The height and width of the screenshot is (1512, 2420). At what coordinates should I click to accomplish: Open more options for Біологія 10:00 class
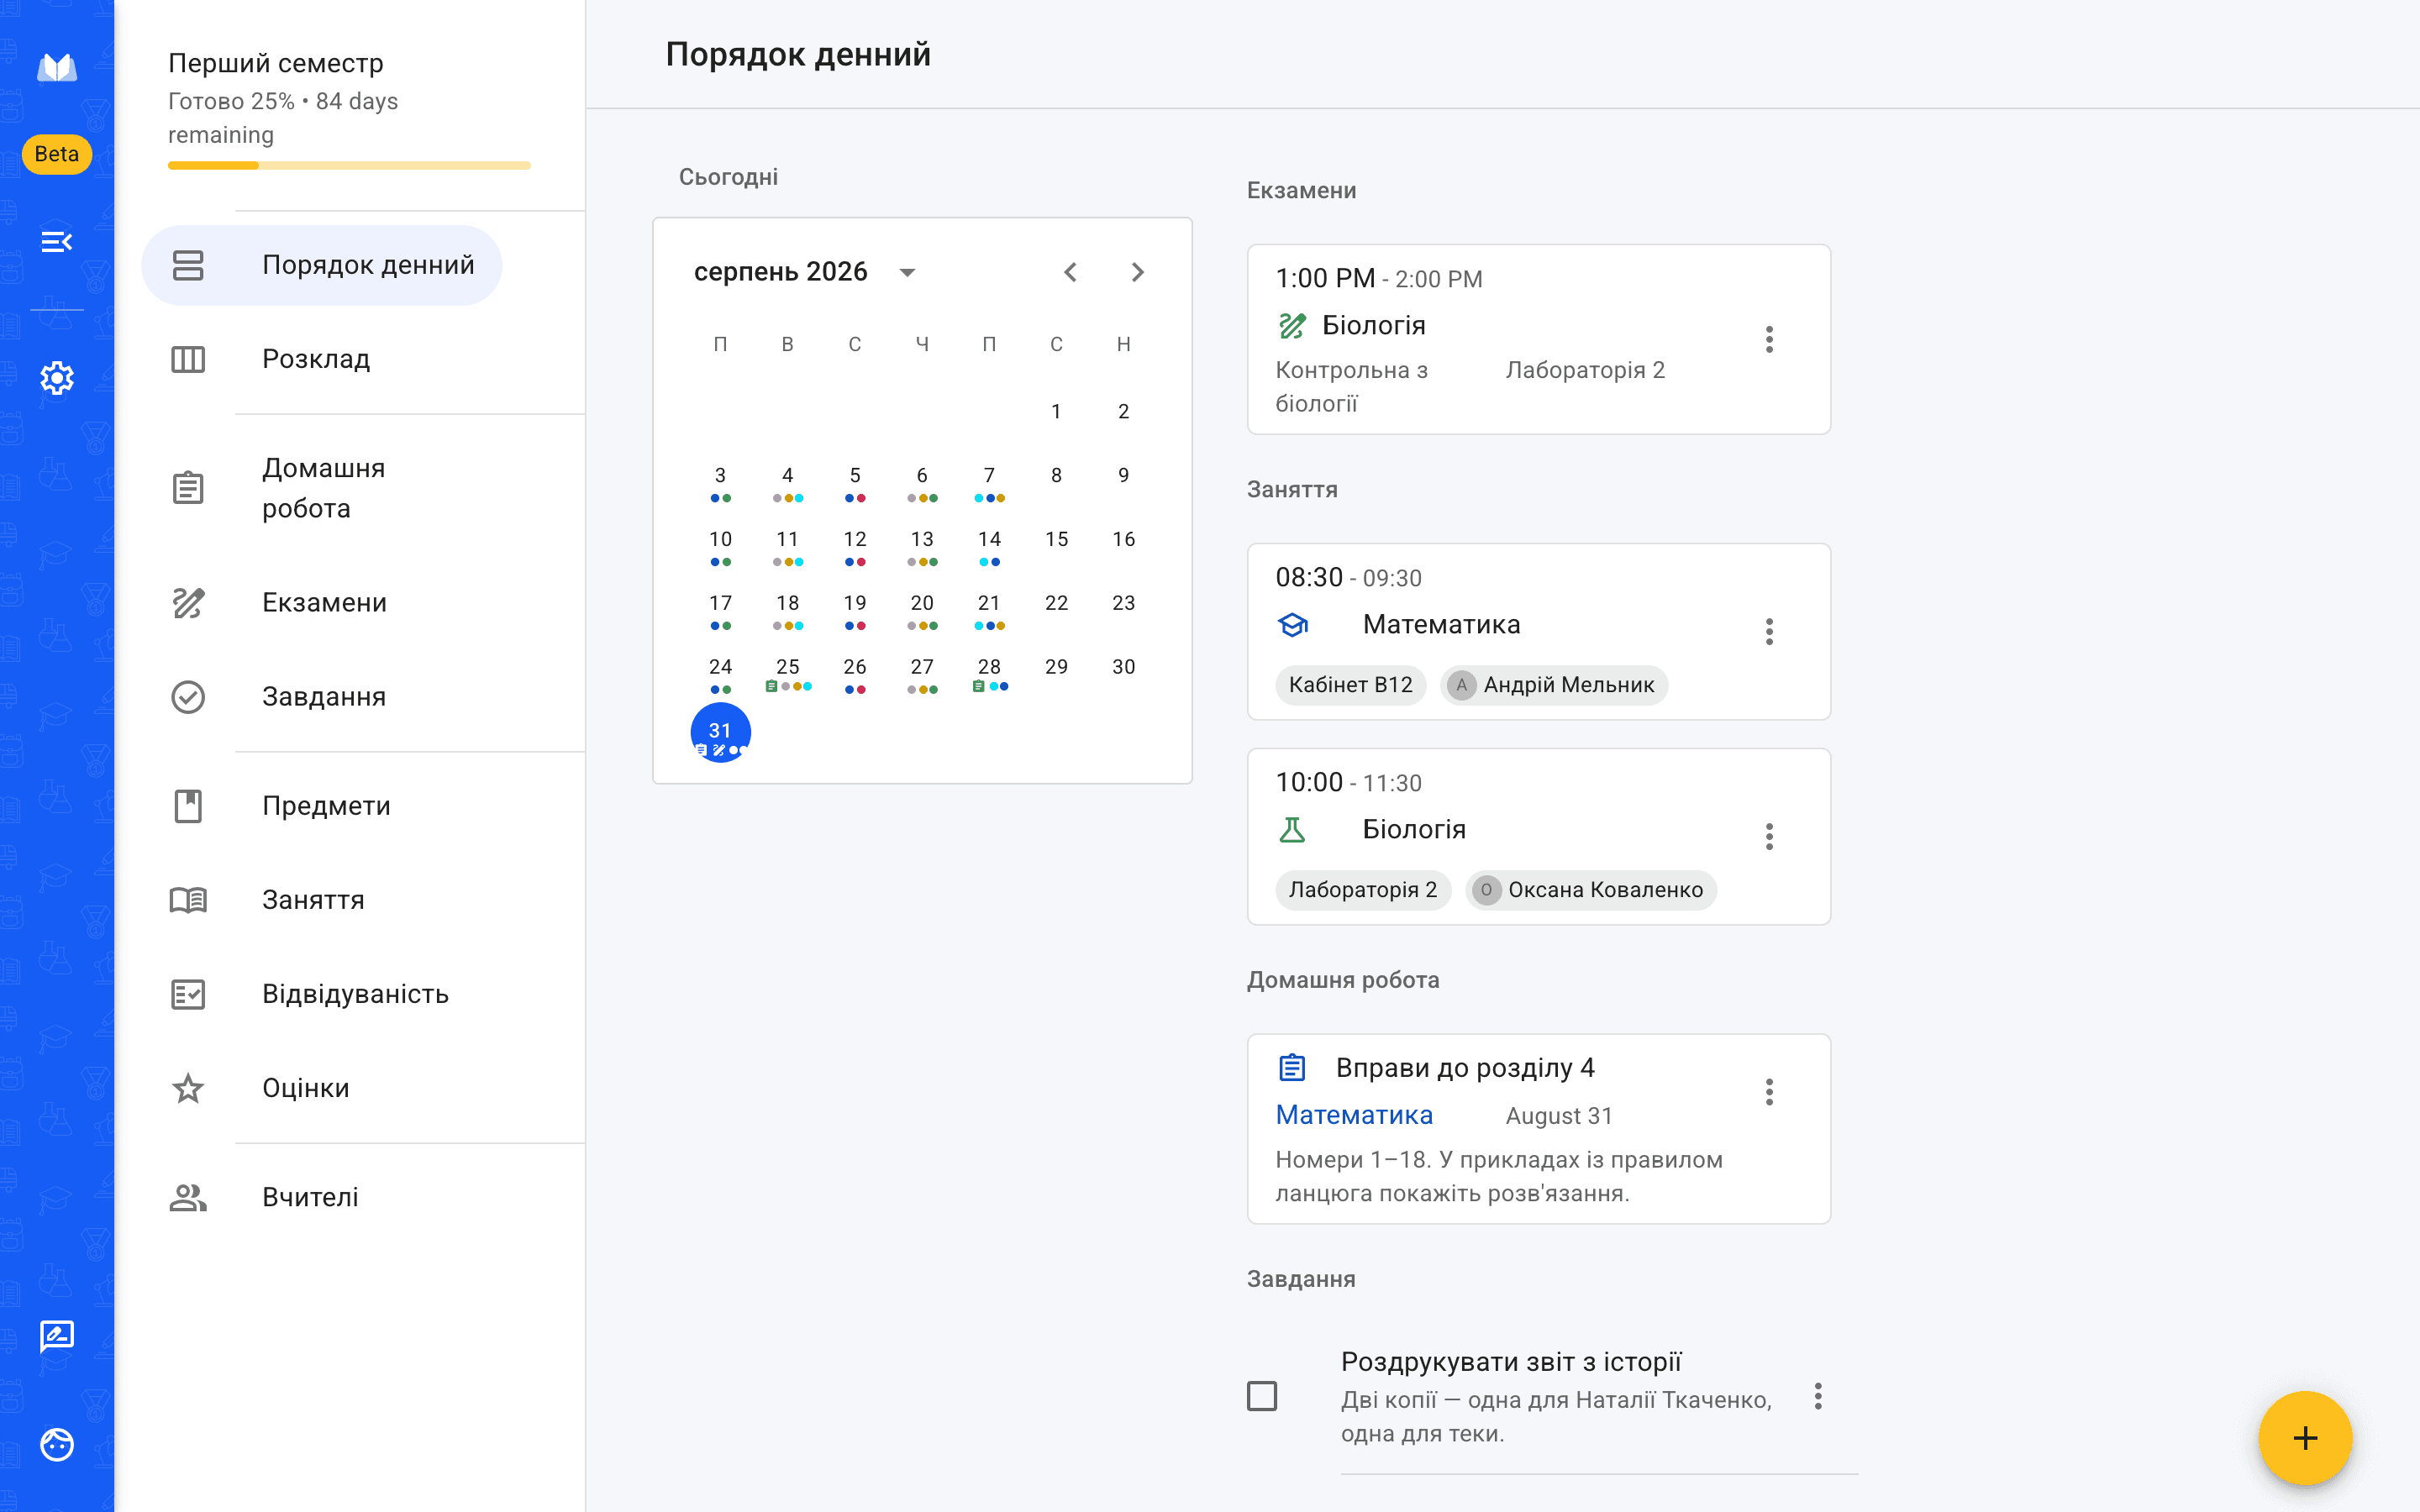click(1769, 836)
